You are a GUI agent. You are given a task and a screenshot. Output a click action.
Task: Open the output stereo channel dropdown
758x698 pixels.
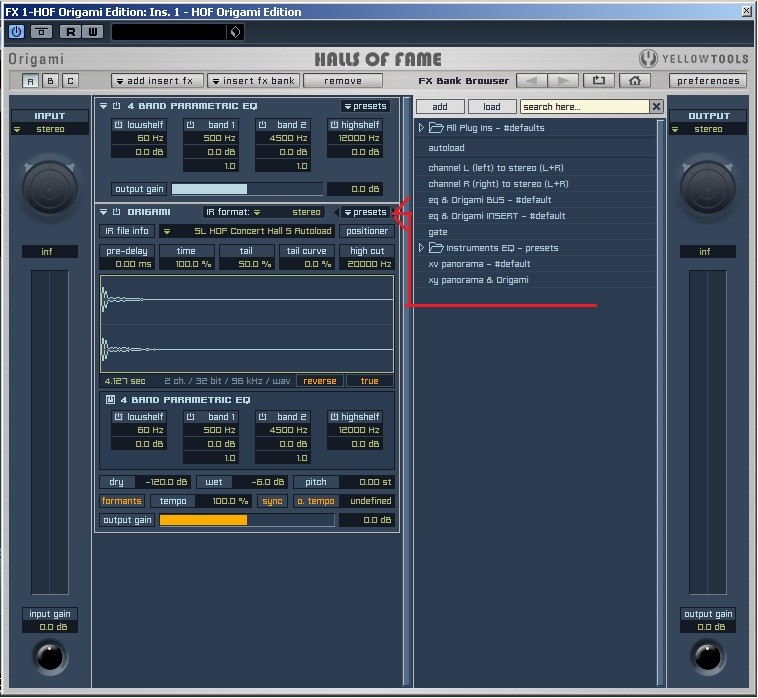point(707,129)
